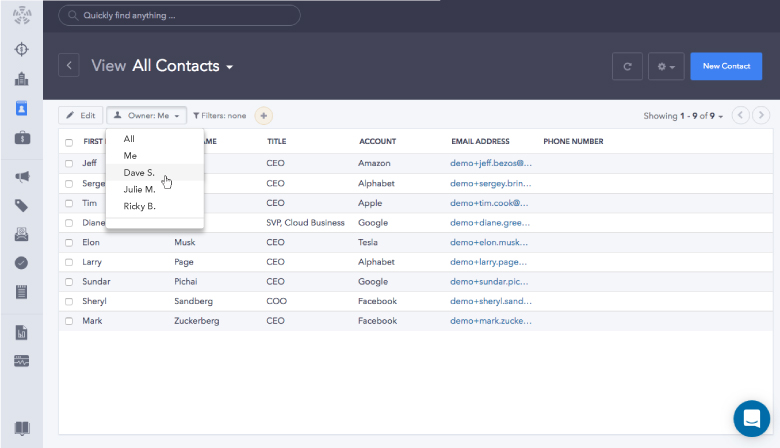The height and width of the screenshot is (448, 780).
Task: Open the gear settings dropdown
Action: [663, 66]
